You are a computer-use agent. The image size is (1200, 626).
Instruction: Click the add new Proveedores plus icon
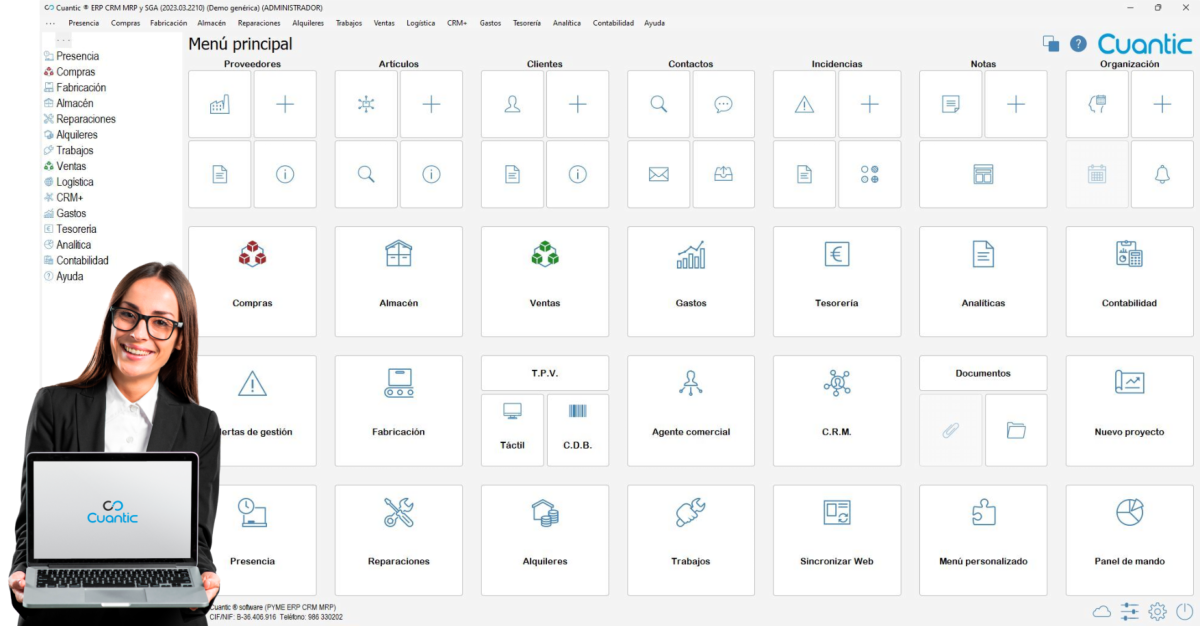click(285, 104)
